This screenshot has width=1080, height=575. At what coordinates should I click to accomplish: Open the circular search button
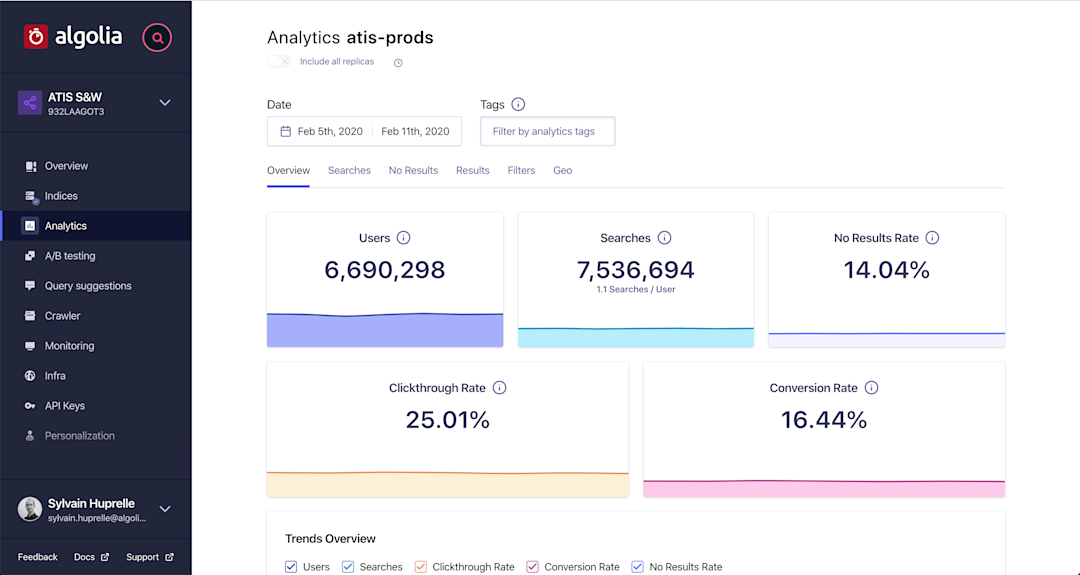pyautogui.click(x=157, y=38)
